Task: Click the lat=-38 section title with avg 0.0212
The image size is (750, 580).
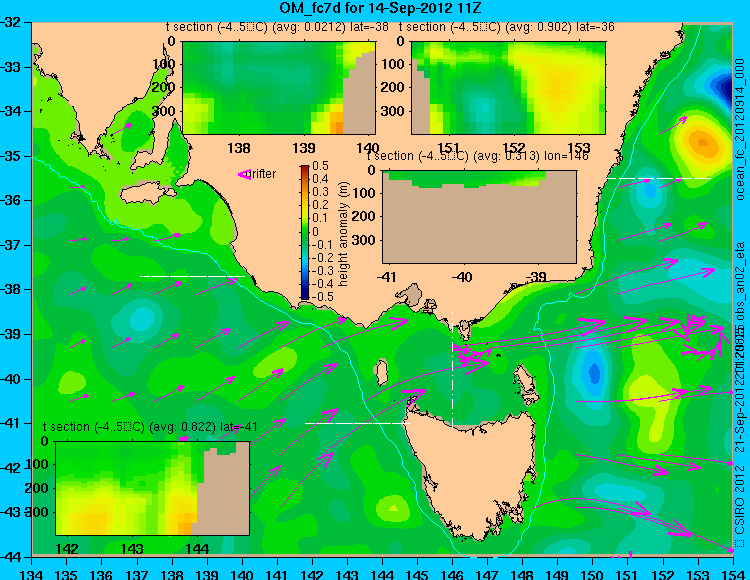Action: [277, 27]
